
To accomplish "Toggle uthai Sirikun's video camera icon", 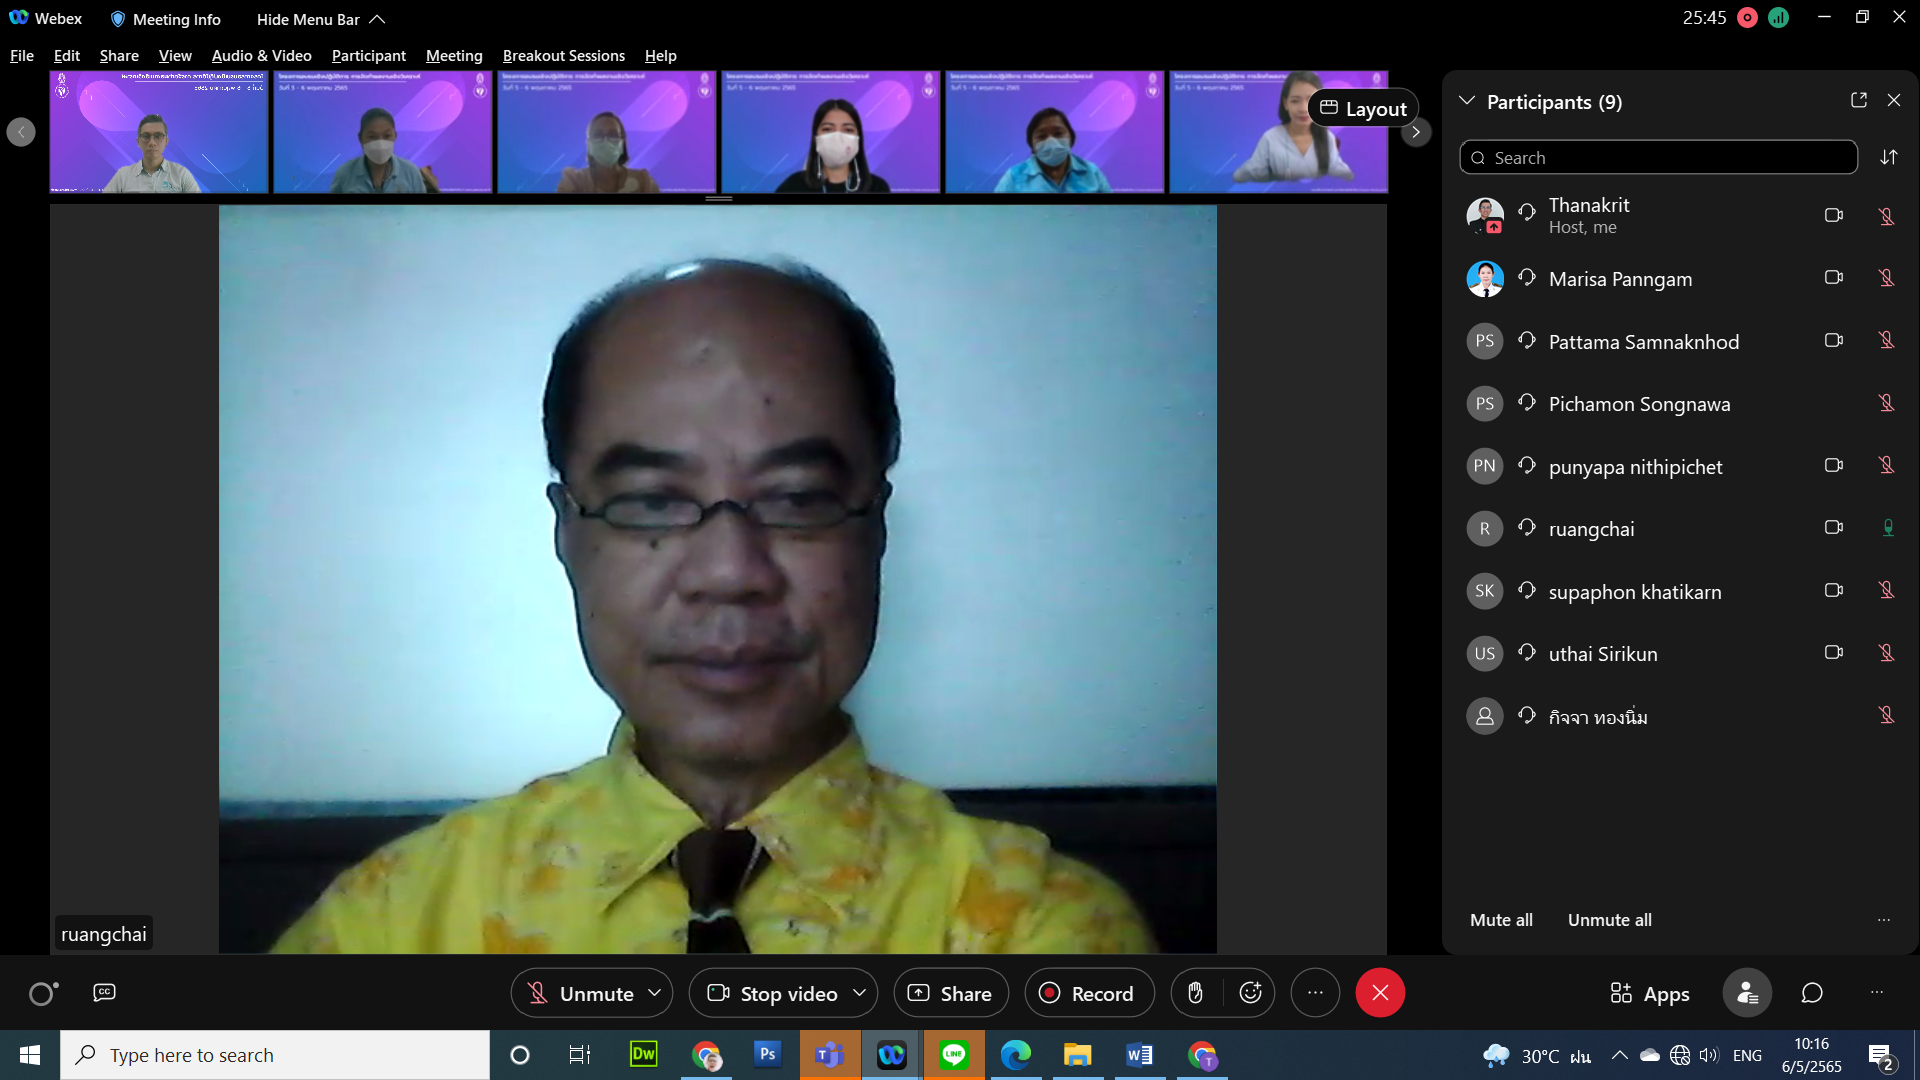I will 1833,653.
